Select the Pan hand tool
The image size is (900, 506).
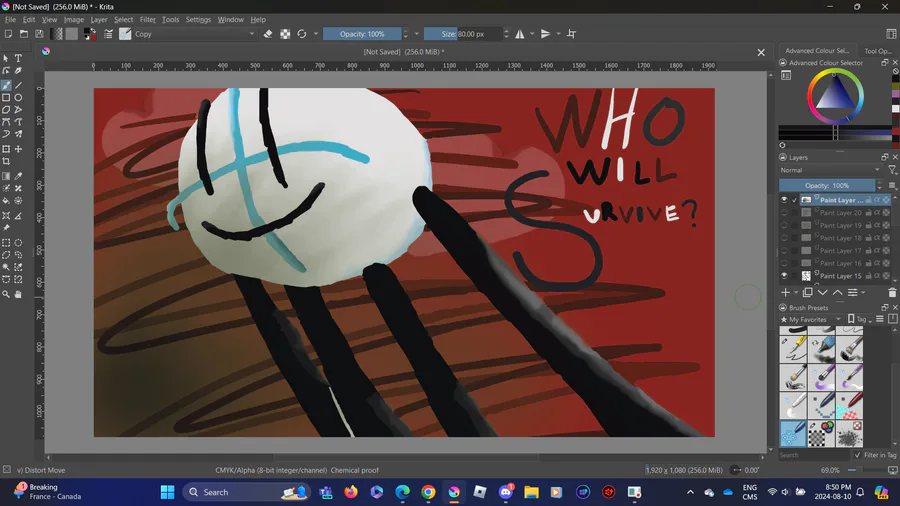click(18, 294)
